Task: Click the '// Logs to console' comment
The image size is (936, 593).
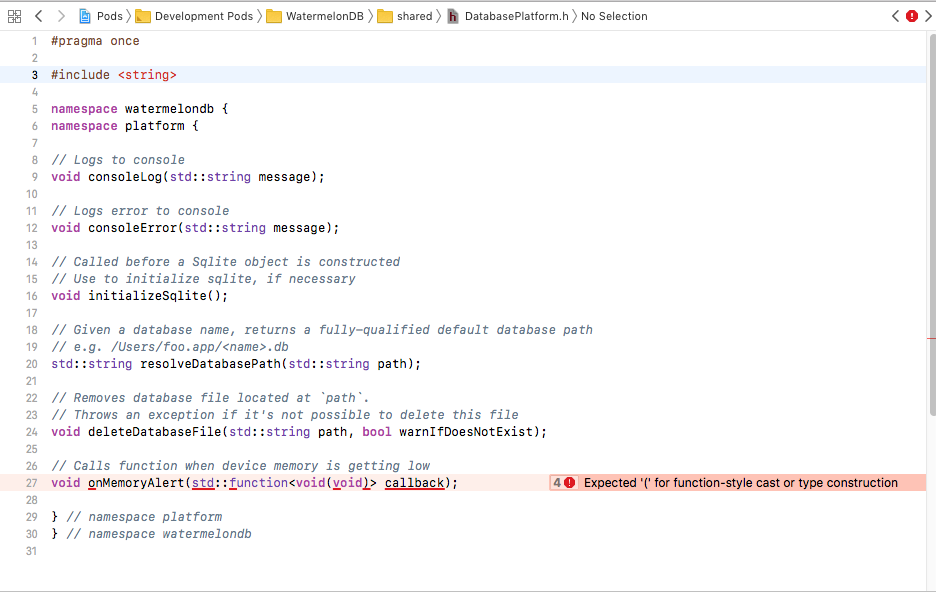Action: coord(118,159)
